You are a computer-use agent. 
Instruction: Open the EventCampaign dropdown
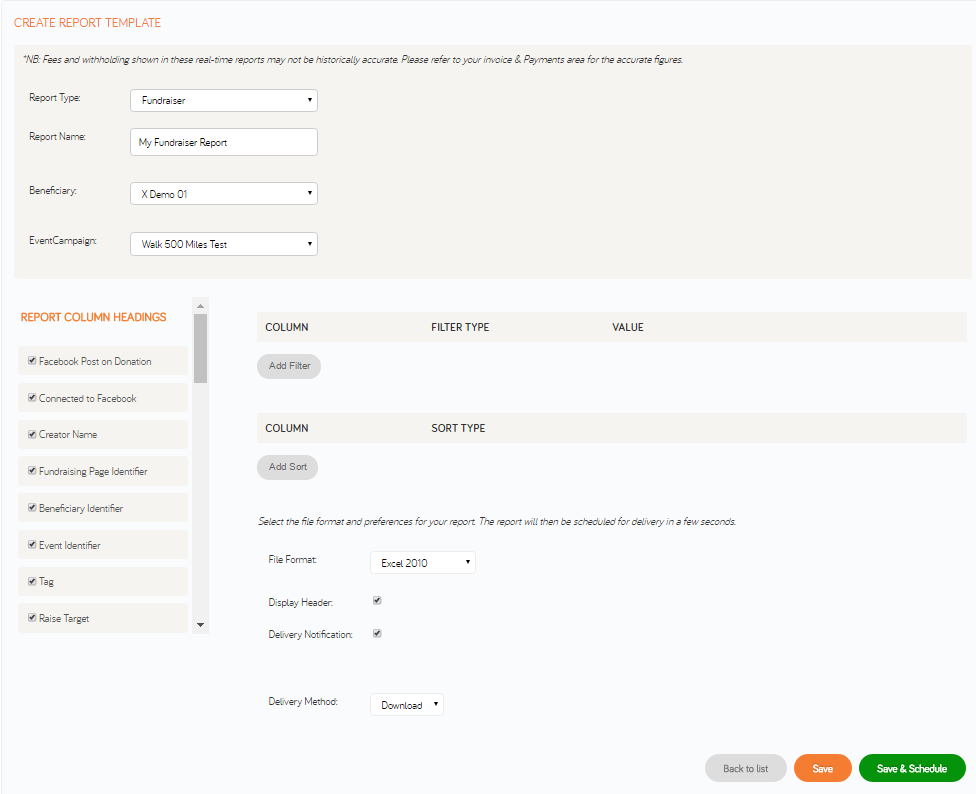[223, 243]
